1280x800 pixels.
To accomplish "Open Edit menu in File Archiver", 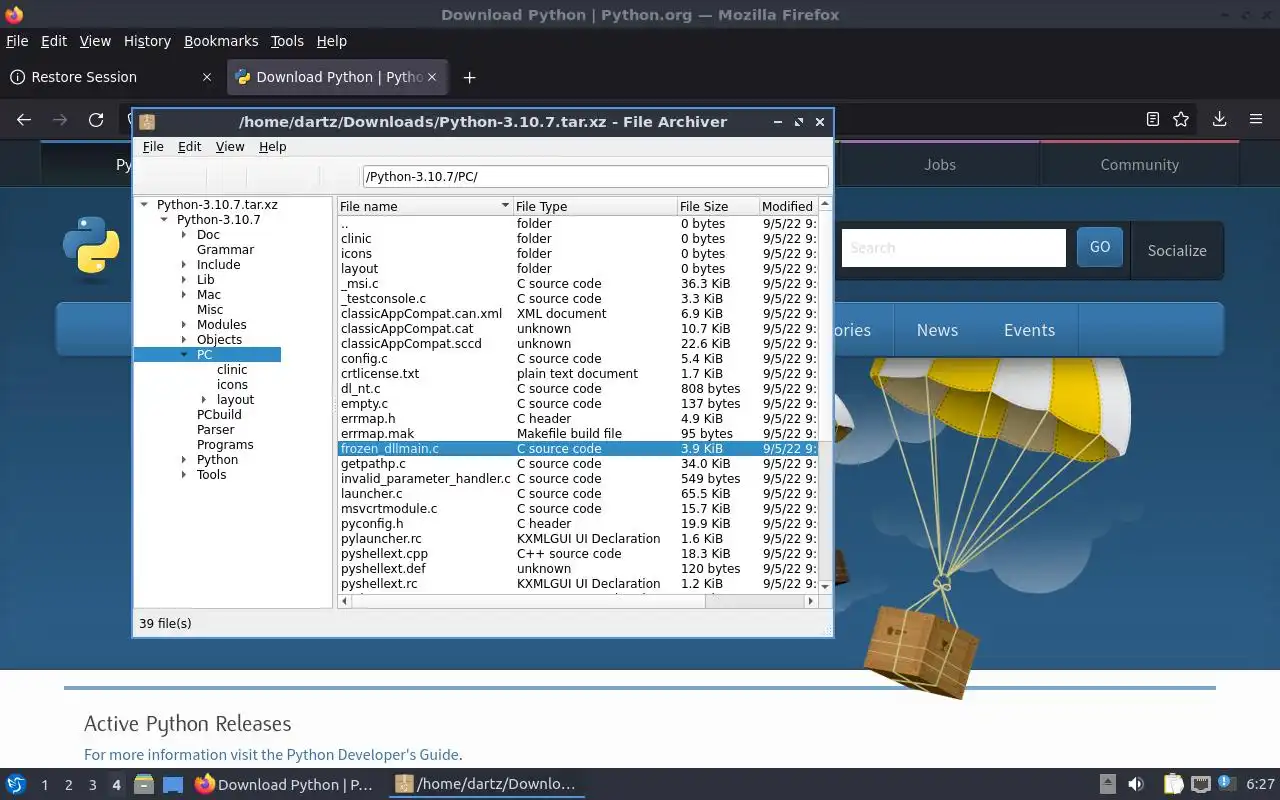I will coord(189,146).
